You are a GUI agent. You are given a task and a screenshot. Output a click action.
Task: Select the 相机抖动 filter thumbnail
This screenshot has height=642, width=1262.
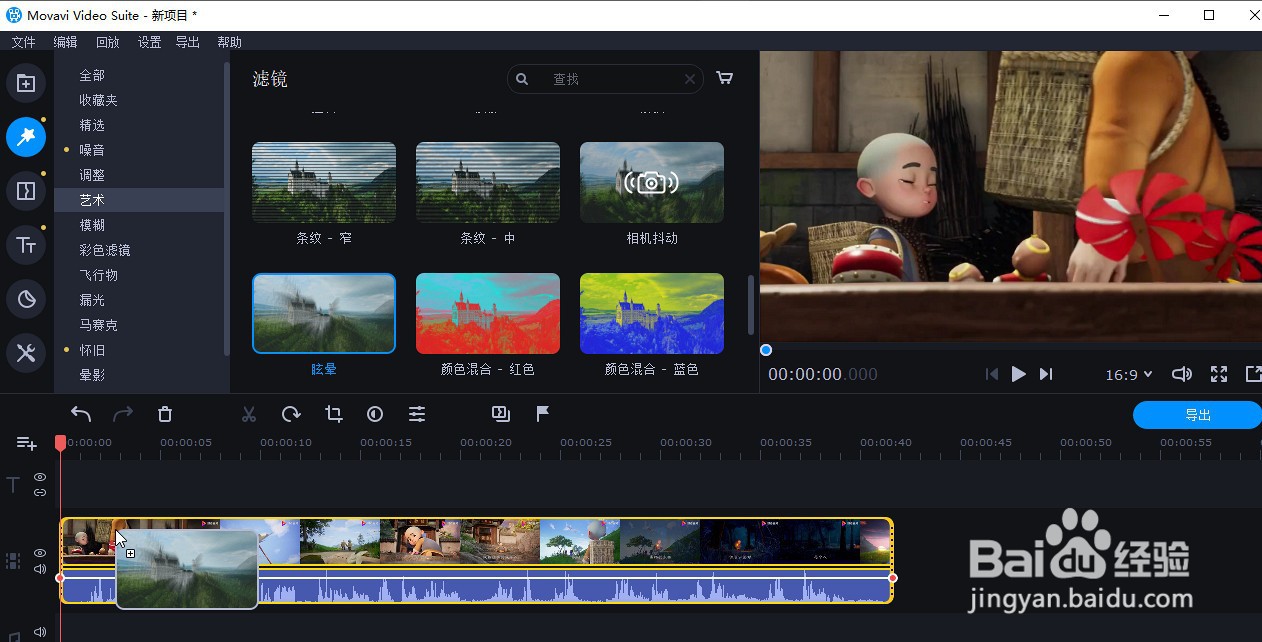[652, 182]
